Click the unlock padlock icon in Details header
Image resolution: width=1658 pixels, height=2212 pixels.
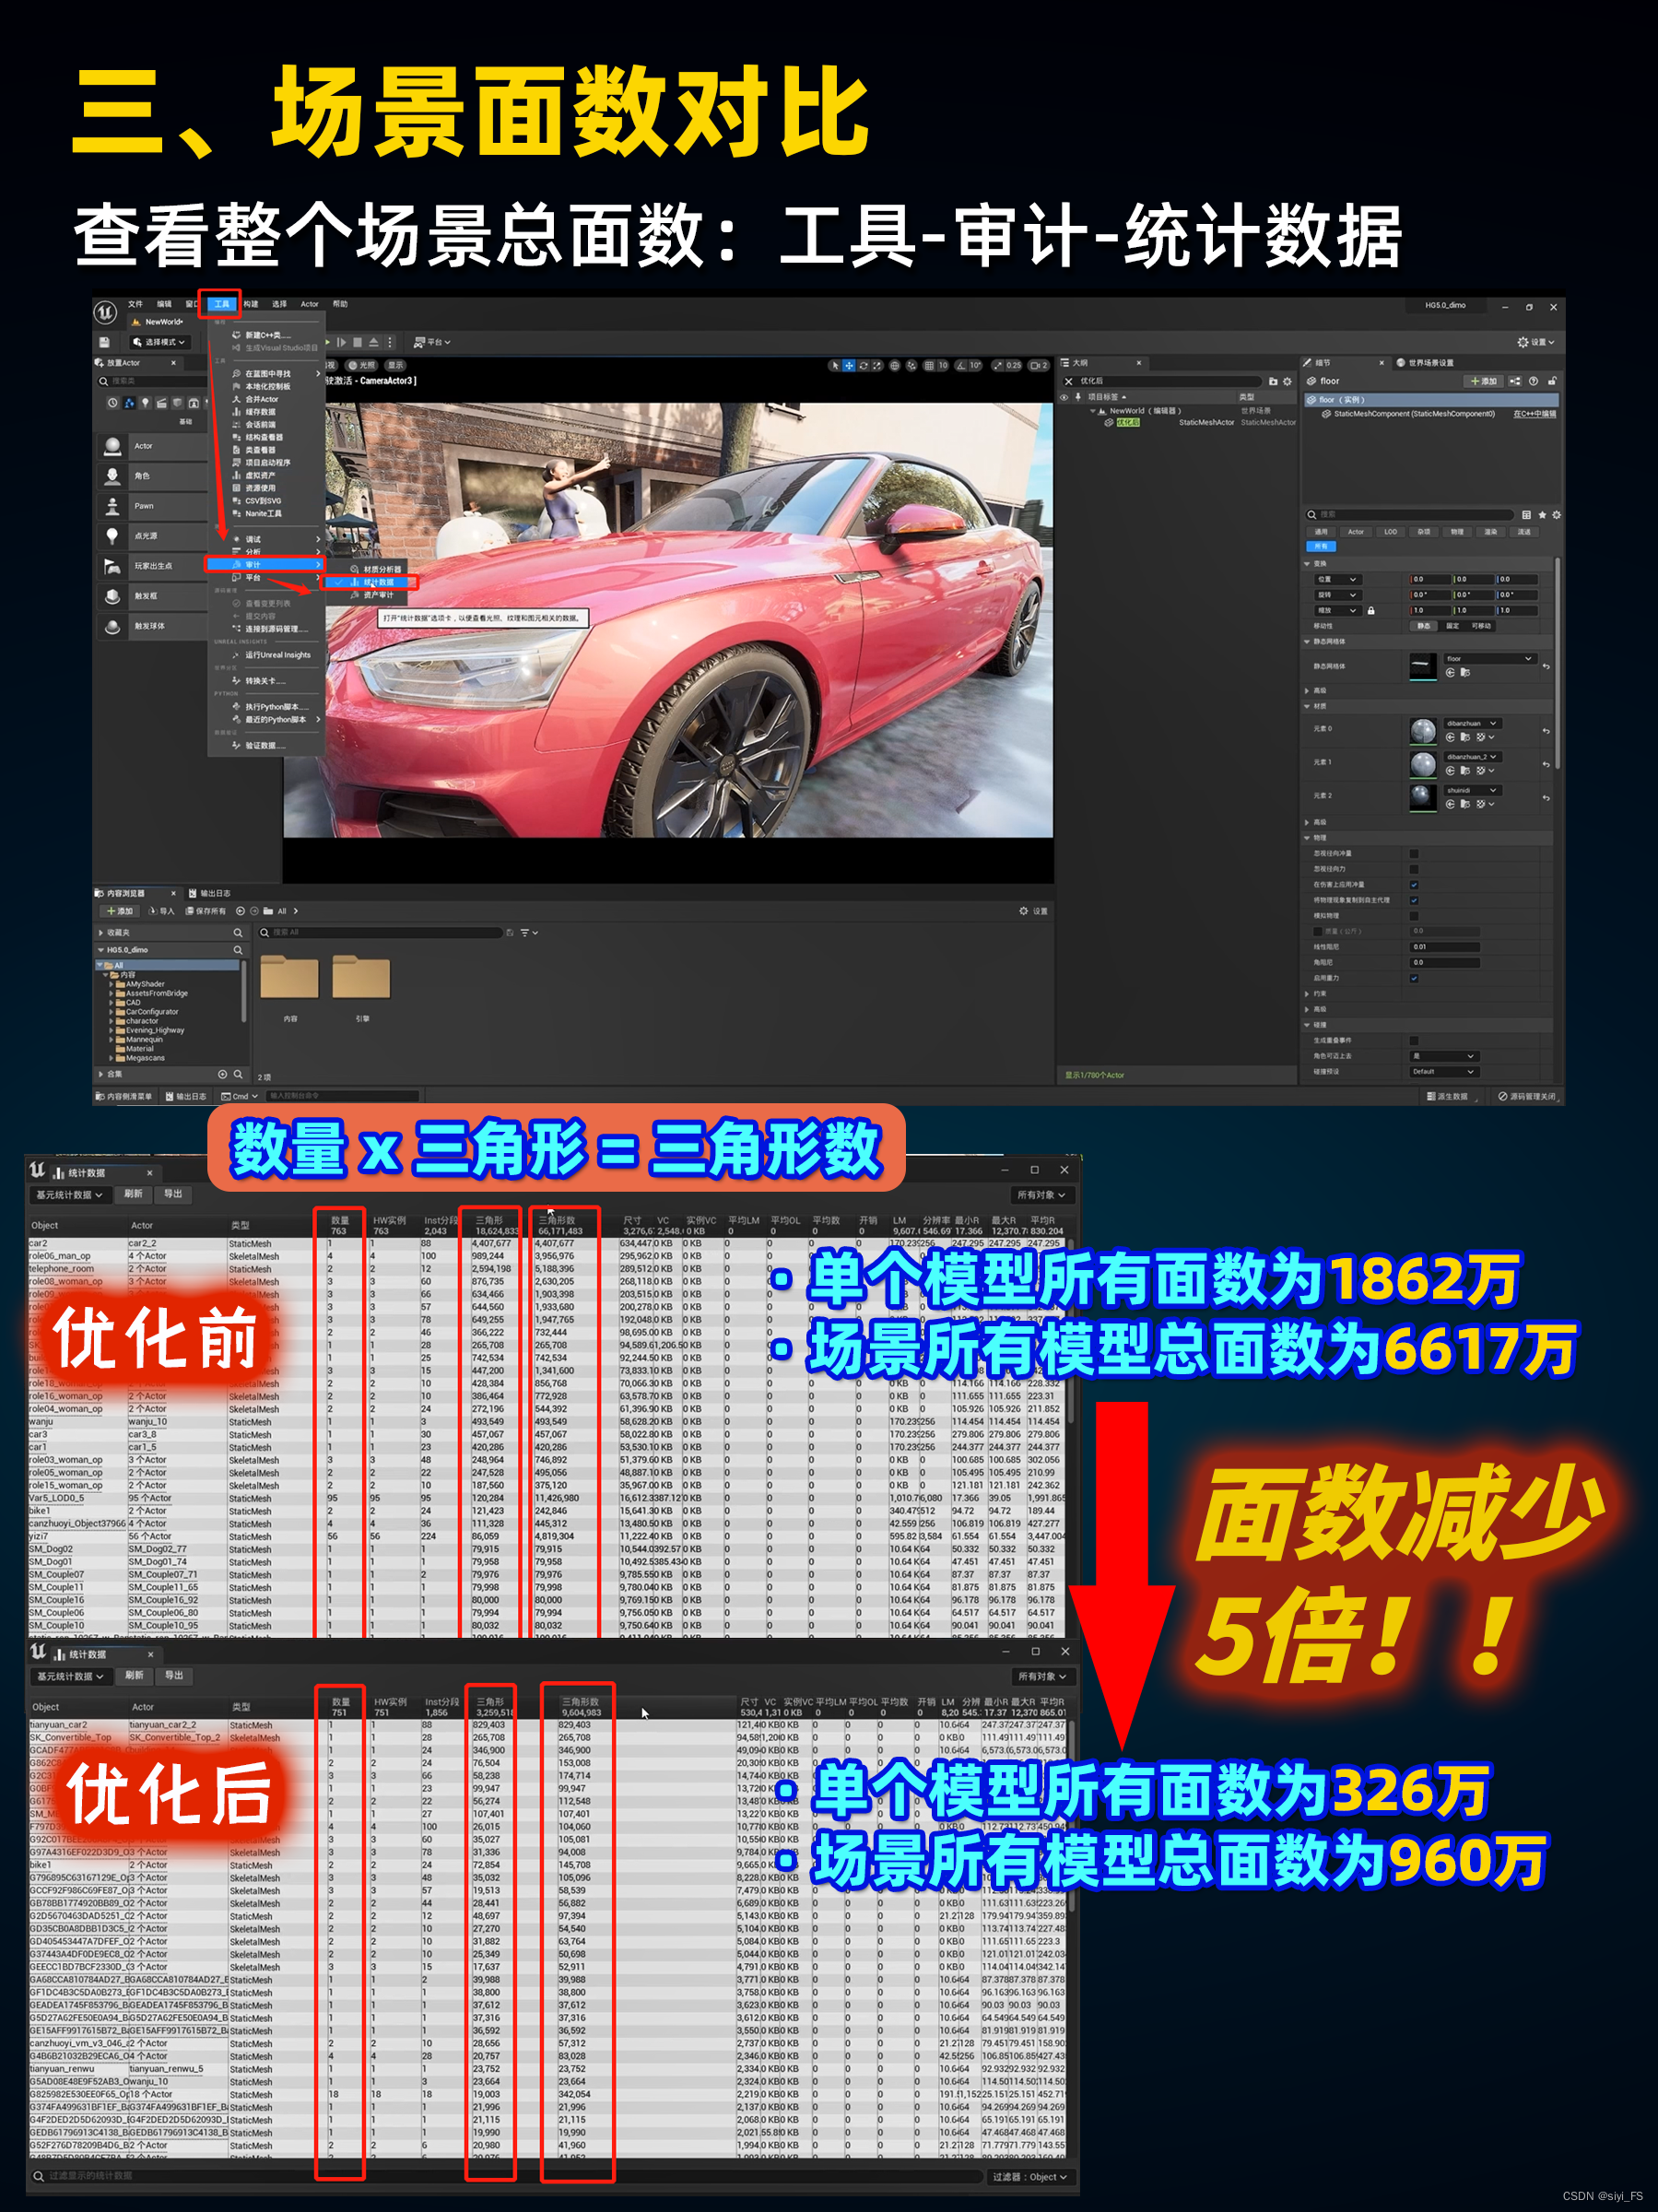(x=1552, y=381)
